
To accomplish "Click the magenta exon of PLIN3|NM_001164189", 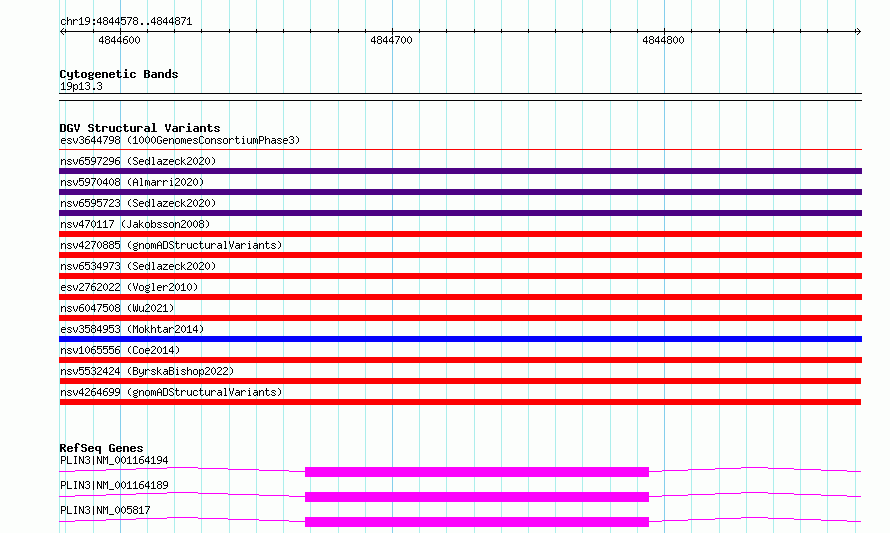I will click(x=477, y=497).
